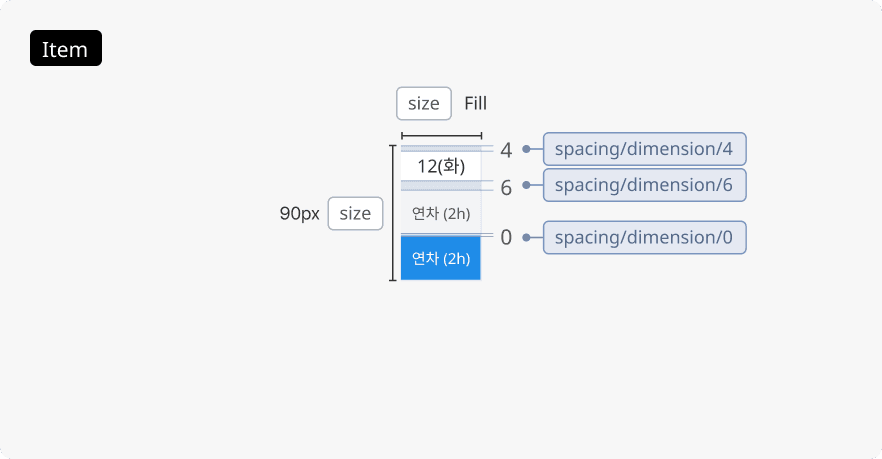
Task: Click the connector dot for spacing/dimension/0
Action: 526,237
